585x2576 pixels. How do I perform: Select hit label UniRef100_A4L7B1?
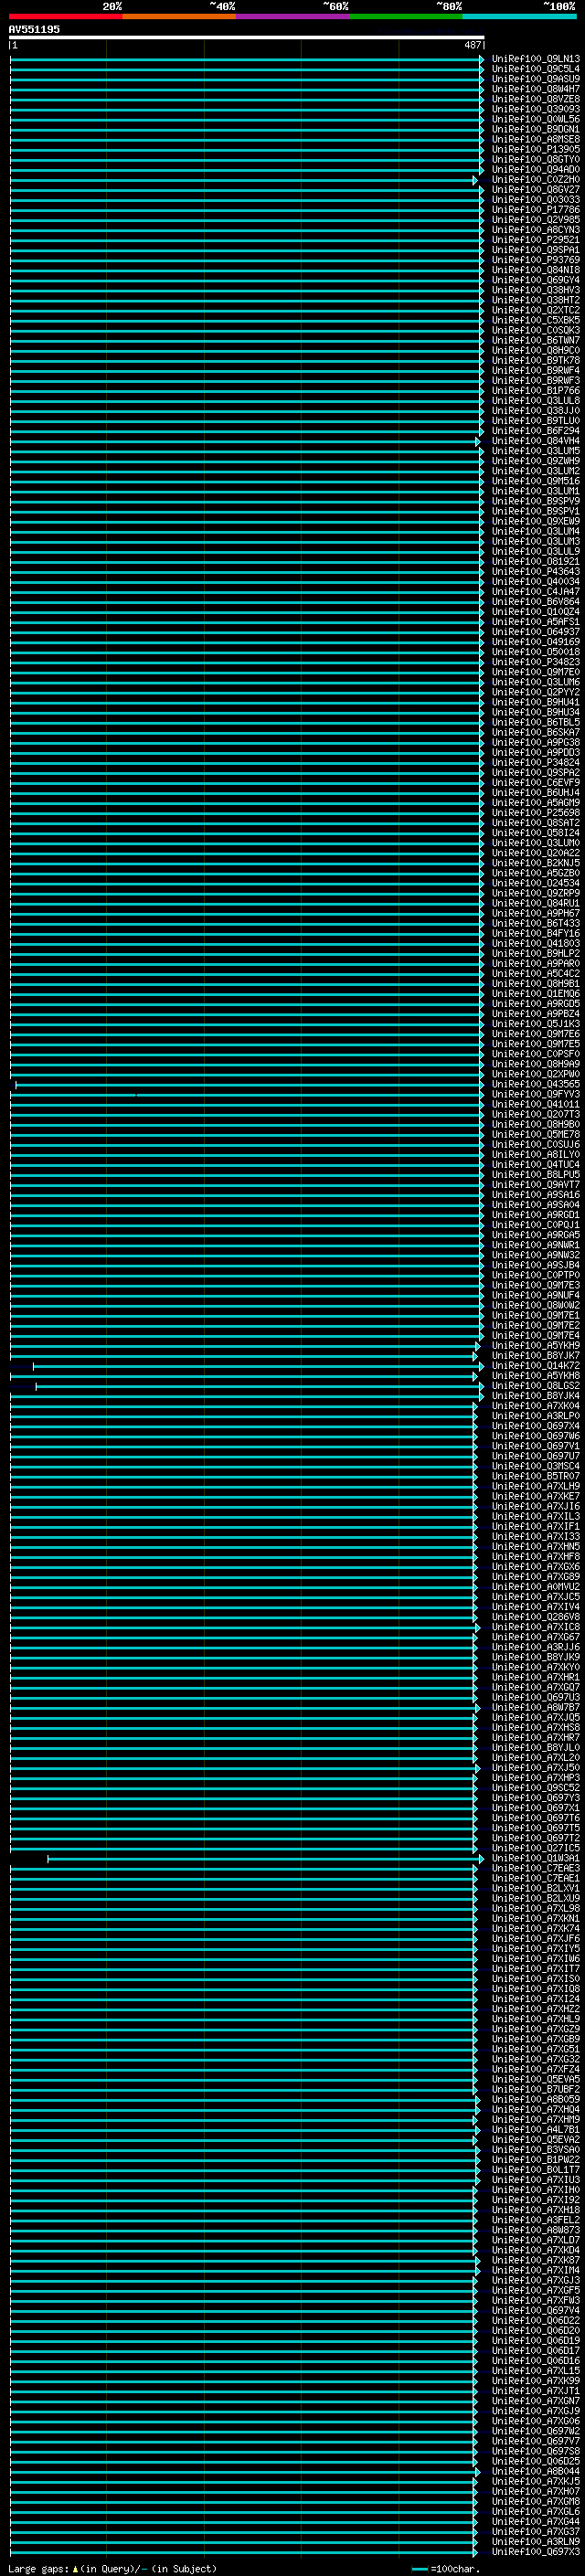pos(535,2130)
